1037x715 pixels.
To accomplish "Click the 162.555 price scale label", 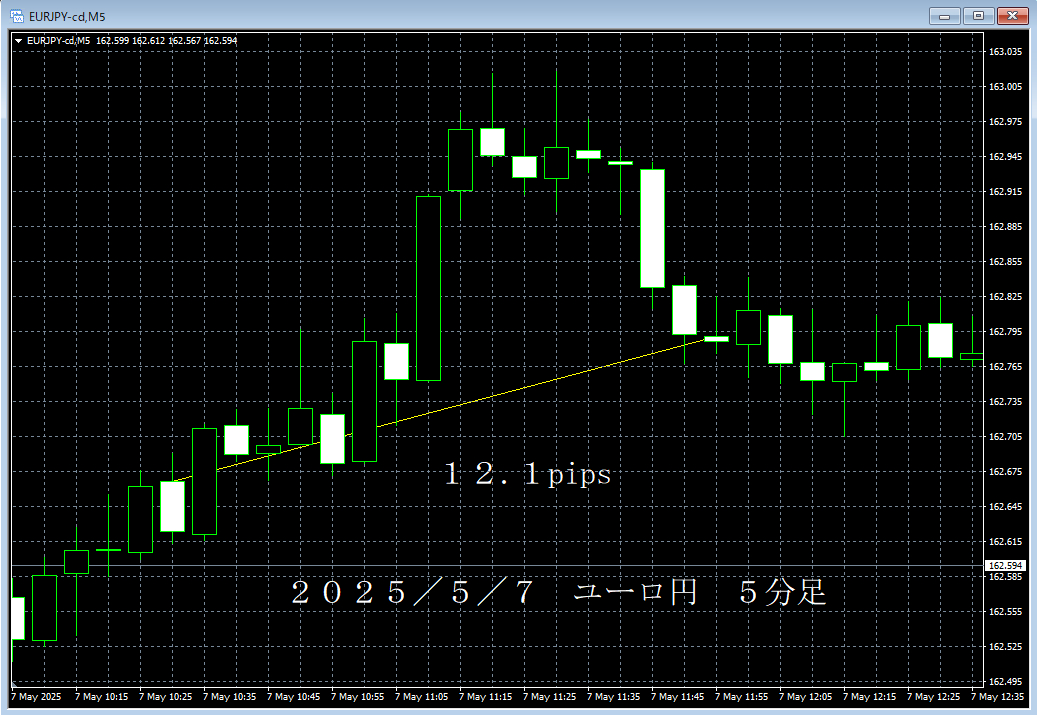I will coord(1005,612).
